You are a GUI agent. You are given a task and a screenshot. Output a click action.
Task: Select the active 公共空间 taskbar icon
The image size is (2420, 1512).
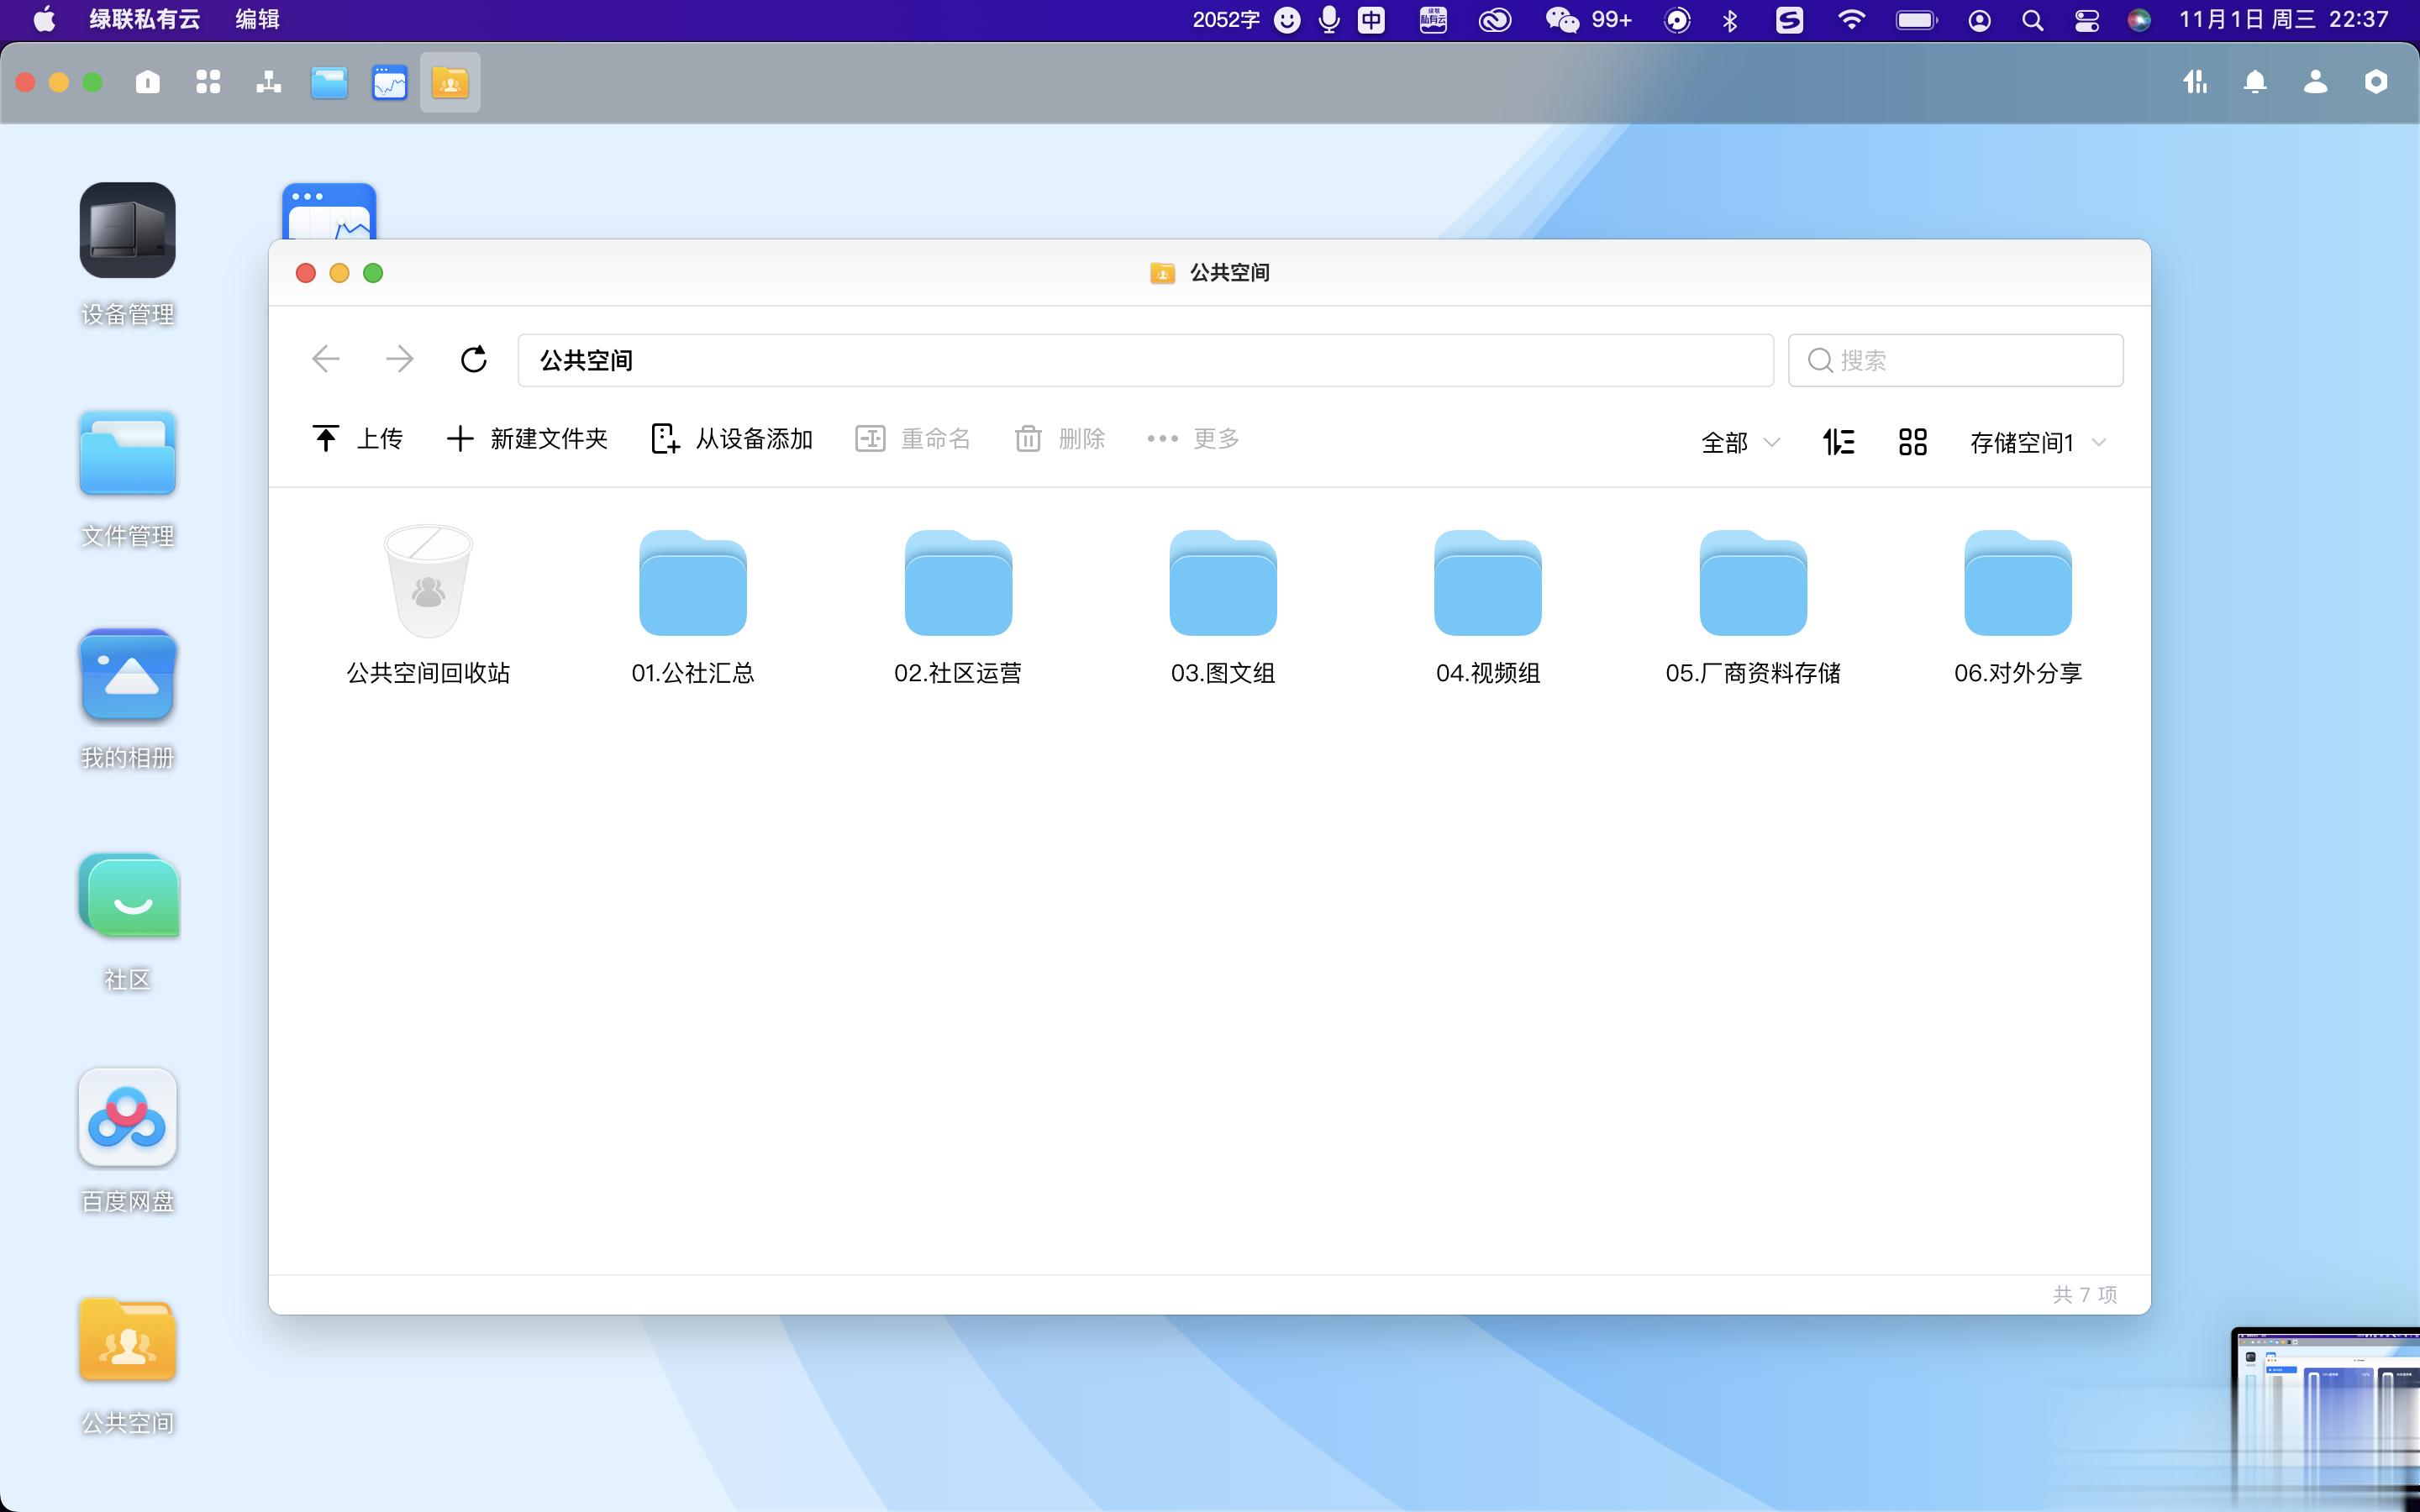click(x=450, y=82)
